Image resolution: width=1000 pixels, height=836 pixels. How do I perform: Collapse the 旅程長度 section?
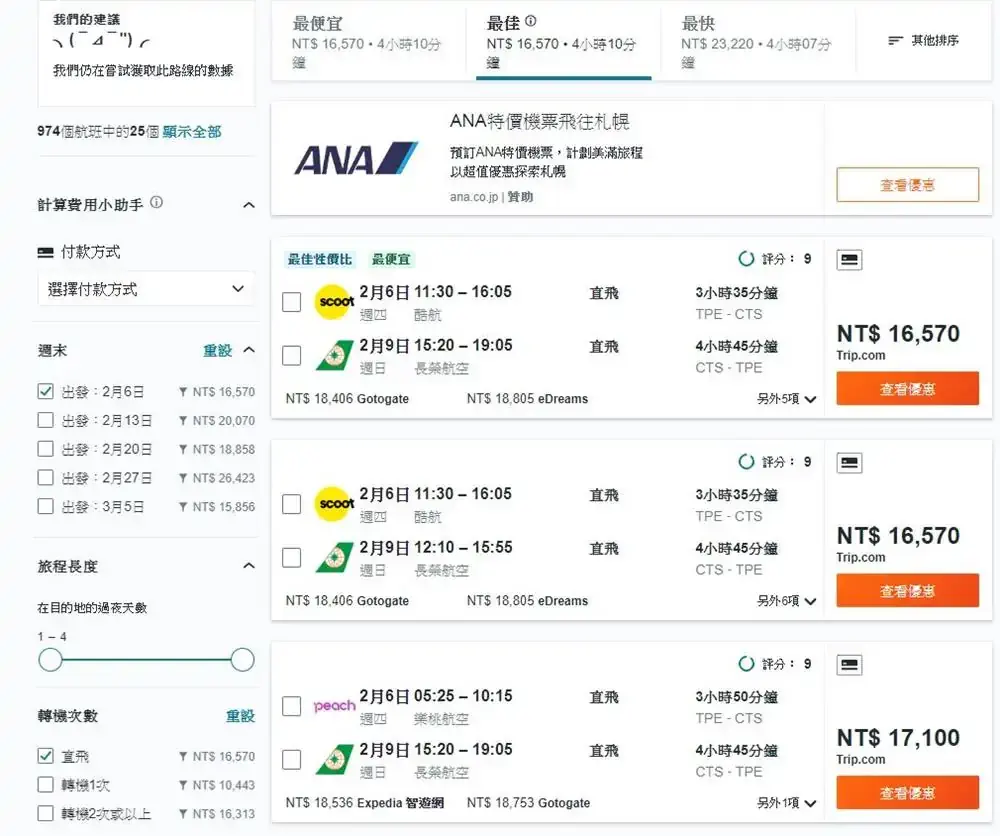click(x=249, y=566)
